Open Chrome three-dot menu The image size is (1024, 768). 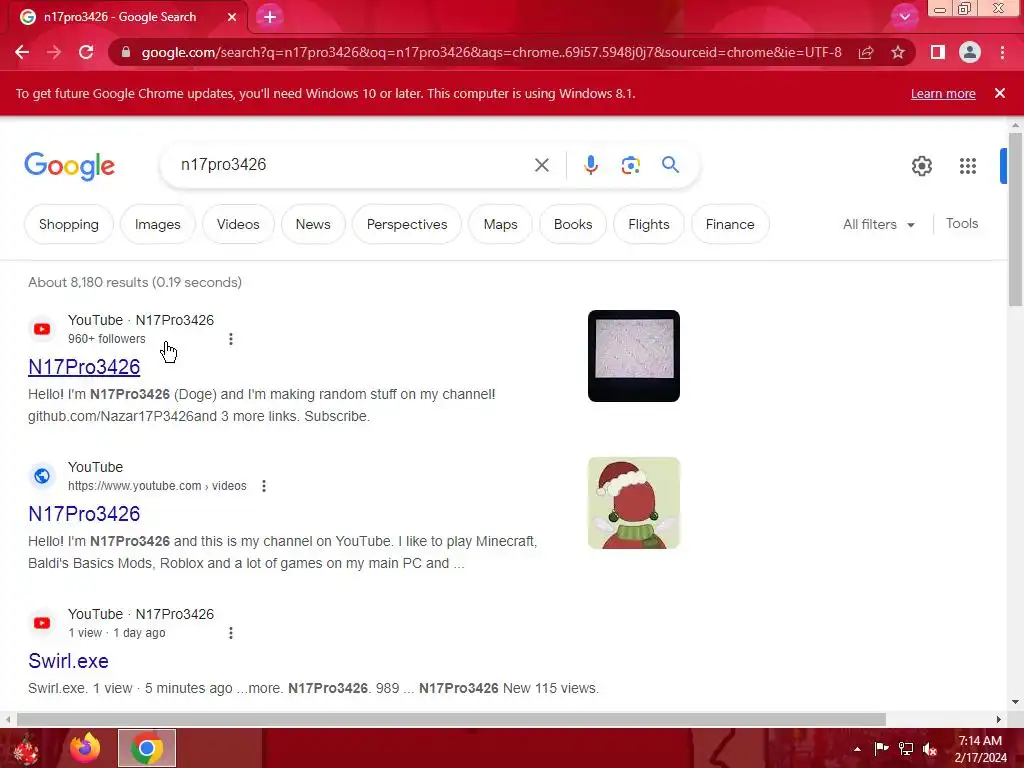(x=1002, y=52)
